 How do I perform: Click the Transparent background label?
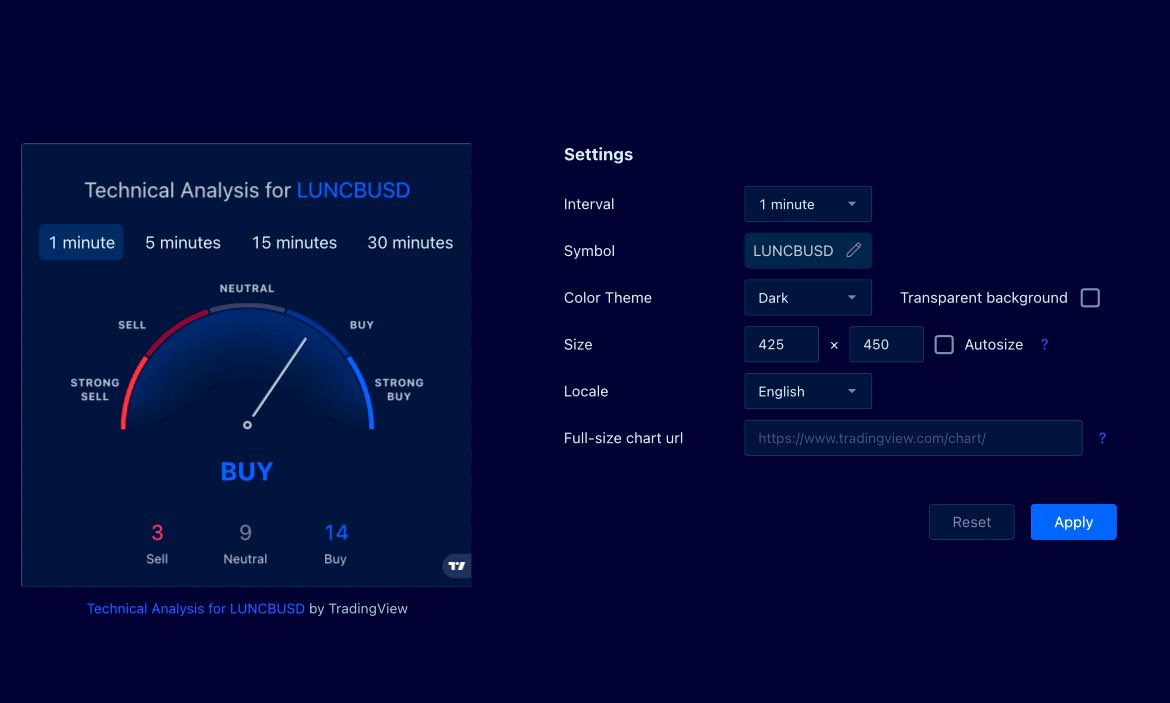pos(983,298)
